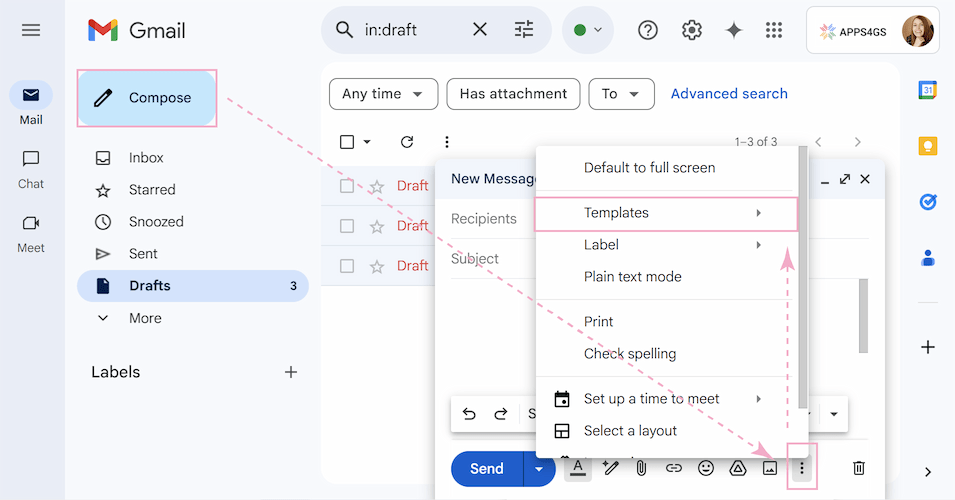Screen dimensions: 955x500
Task: Click the attach files paperclip icon
Action: point(641,468)
